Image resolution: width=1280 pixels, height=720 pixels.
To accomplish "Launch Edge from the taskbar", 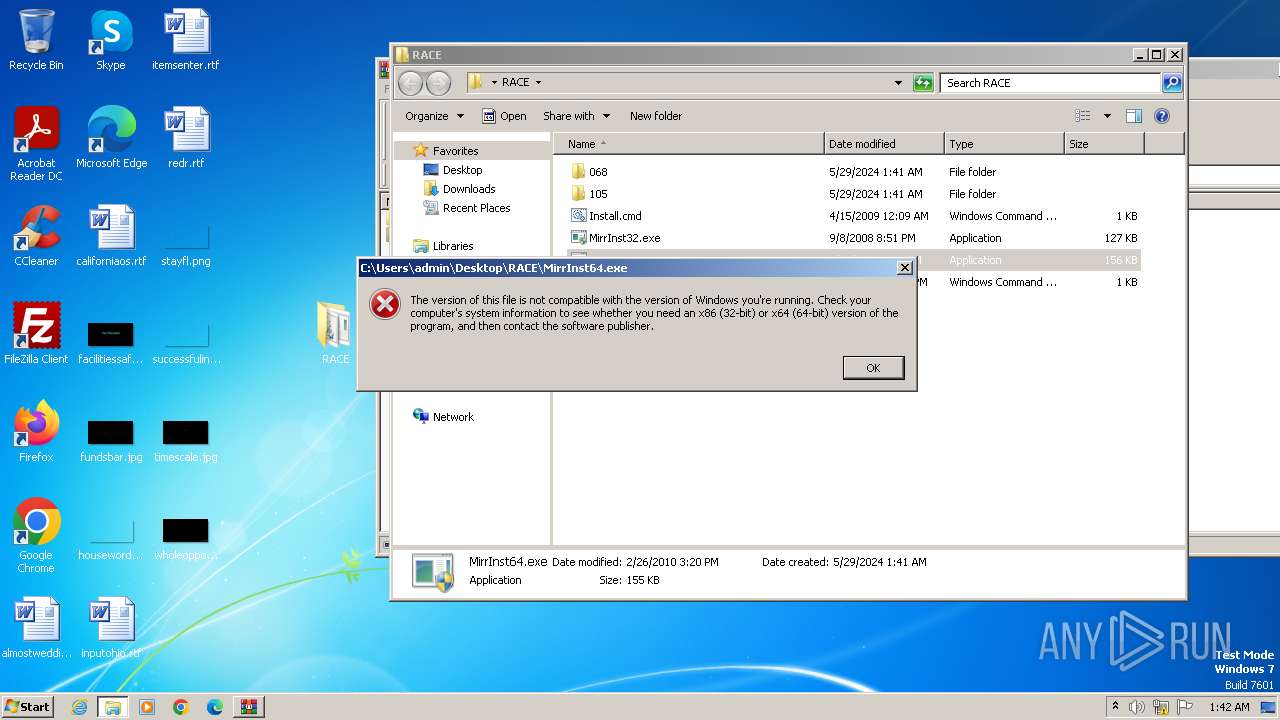I will (215, 707).
